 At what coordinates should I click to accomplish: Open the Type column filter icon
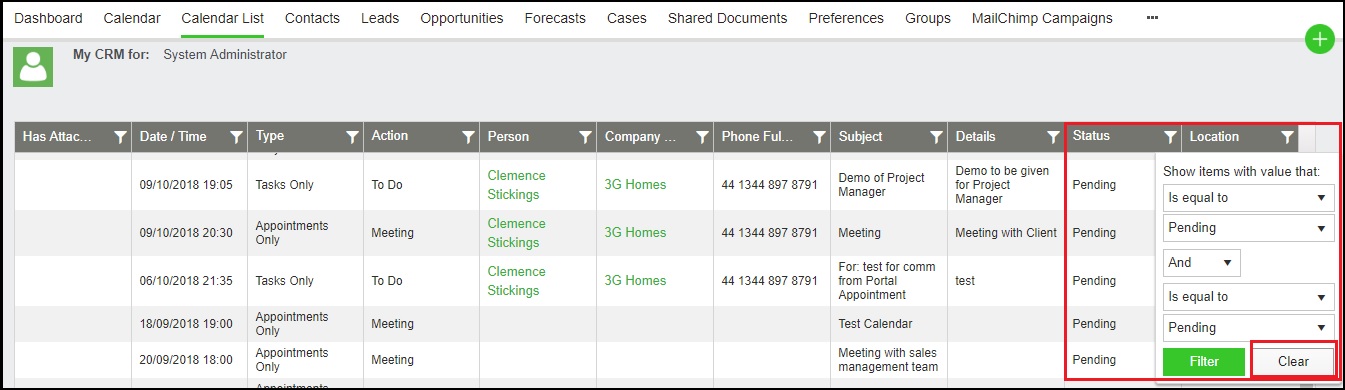pyautogui.click(x=353, y=137)
